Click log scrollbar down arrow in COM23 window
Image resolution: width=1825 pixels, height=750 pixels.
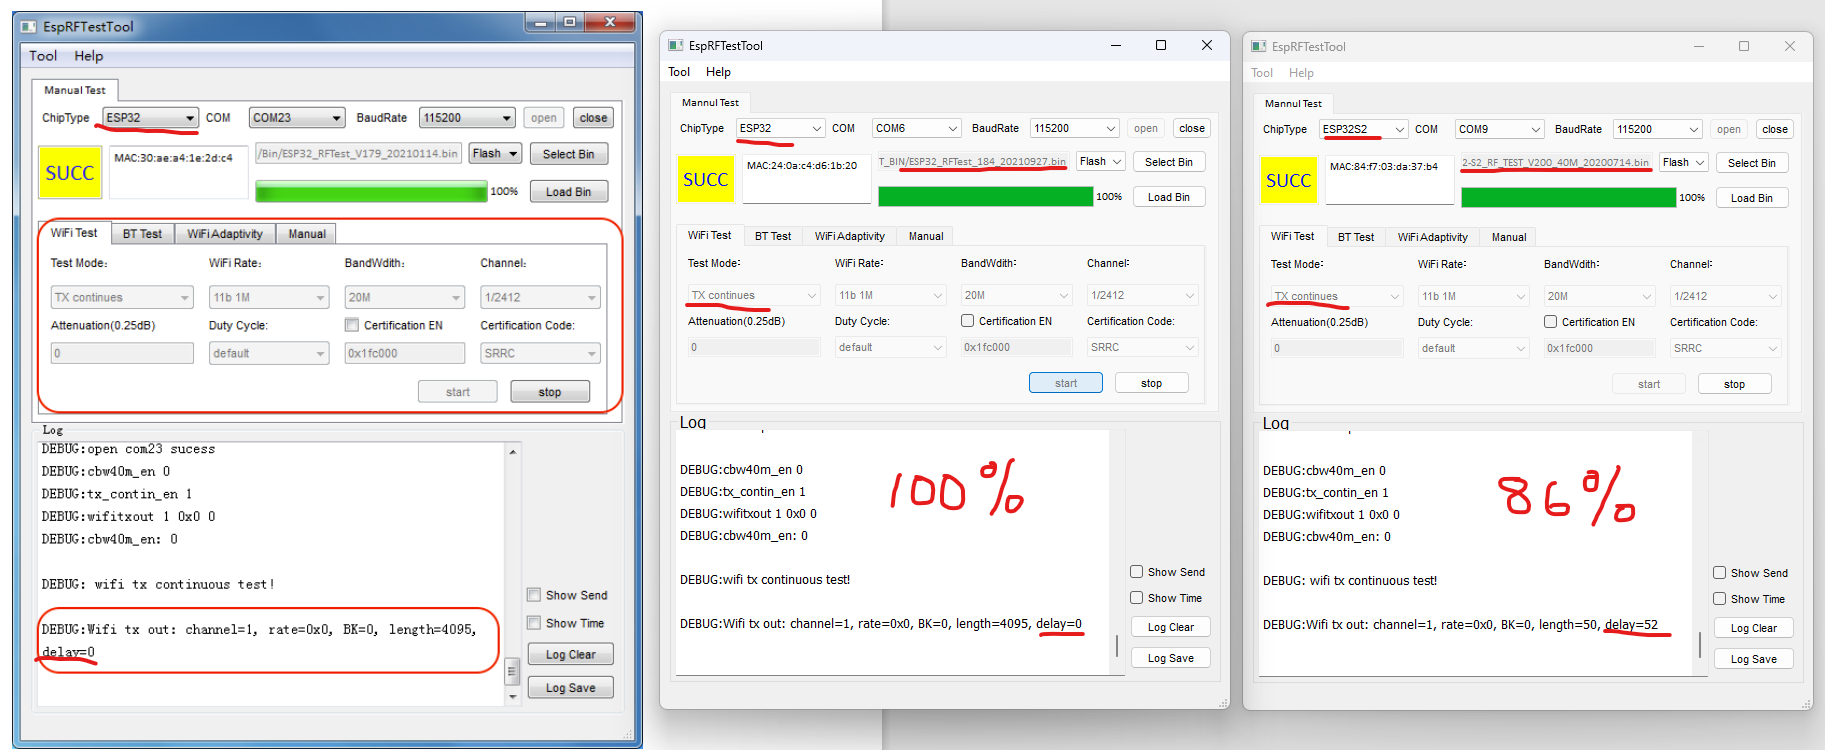[x=513, y=697]
